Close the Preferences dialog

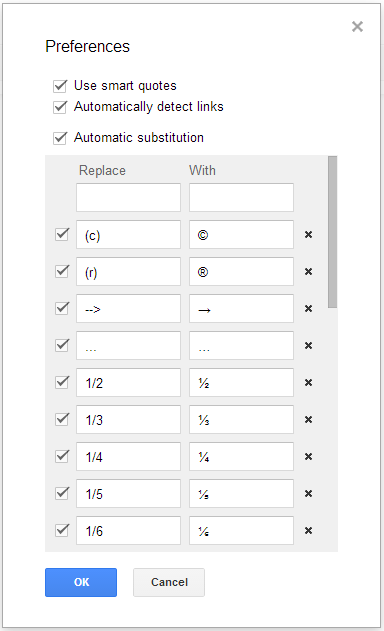(357, 27)
